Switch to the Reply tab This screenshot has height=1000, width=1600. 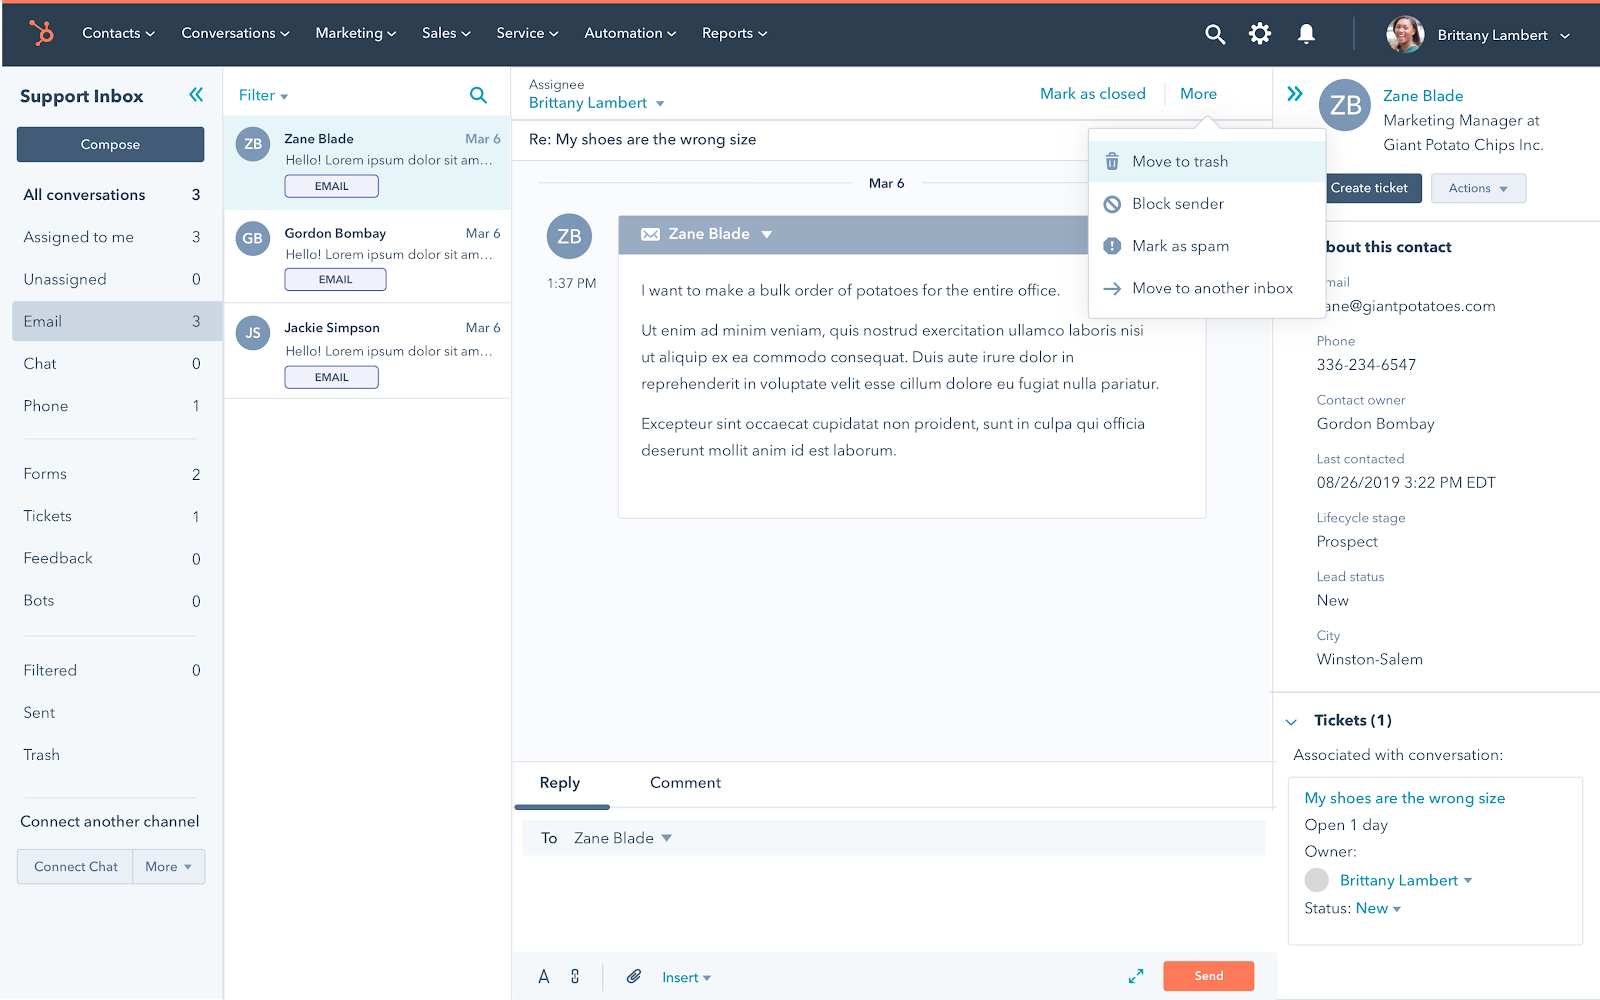tap(560, 783)
